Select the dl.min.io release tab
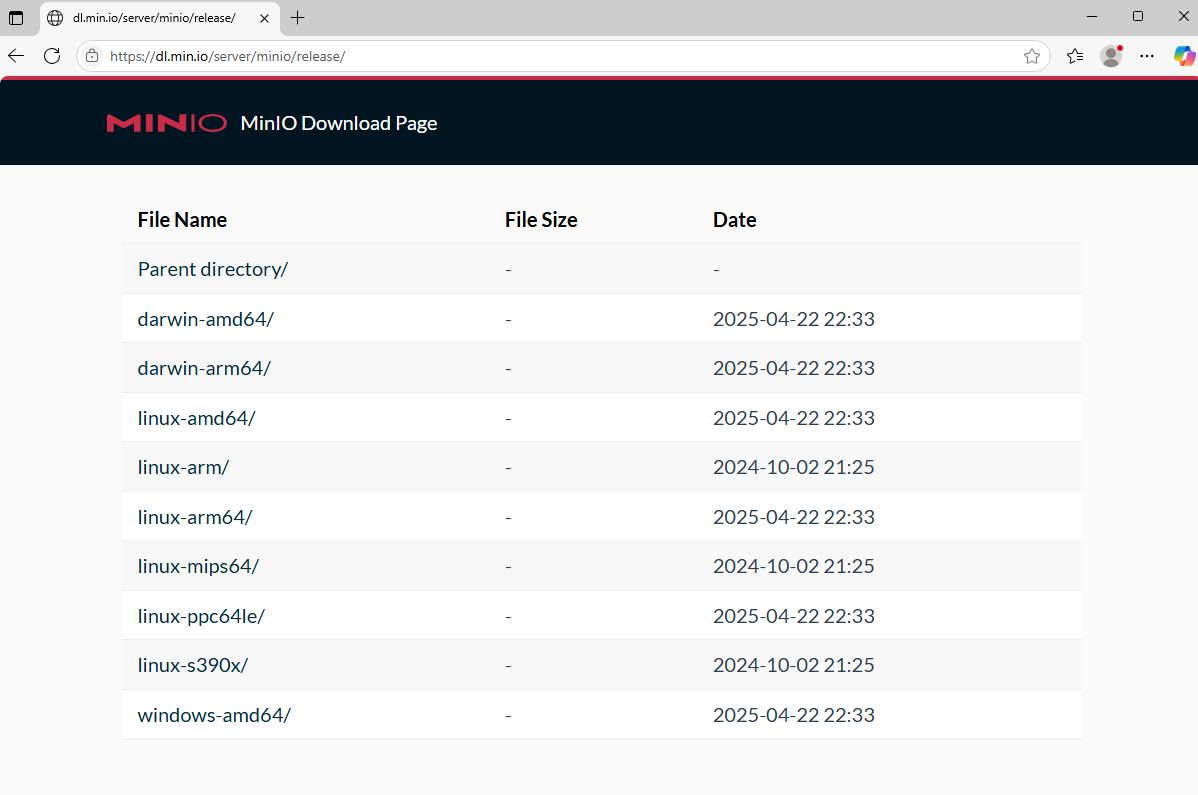 click(x=160, y=18)
